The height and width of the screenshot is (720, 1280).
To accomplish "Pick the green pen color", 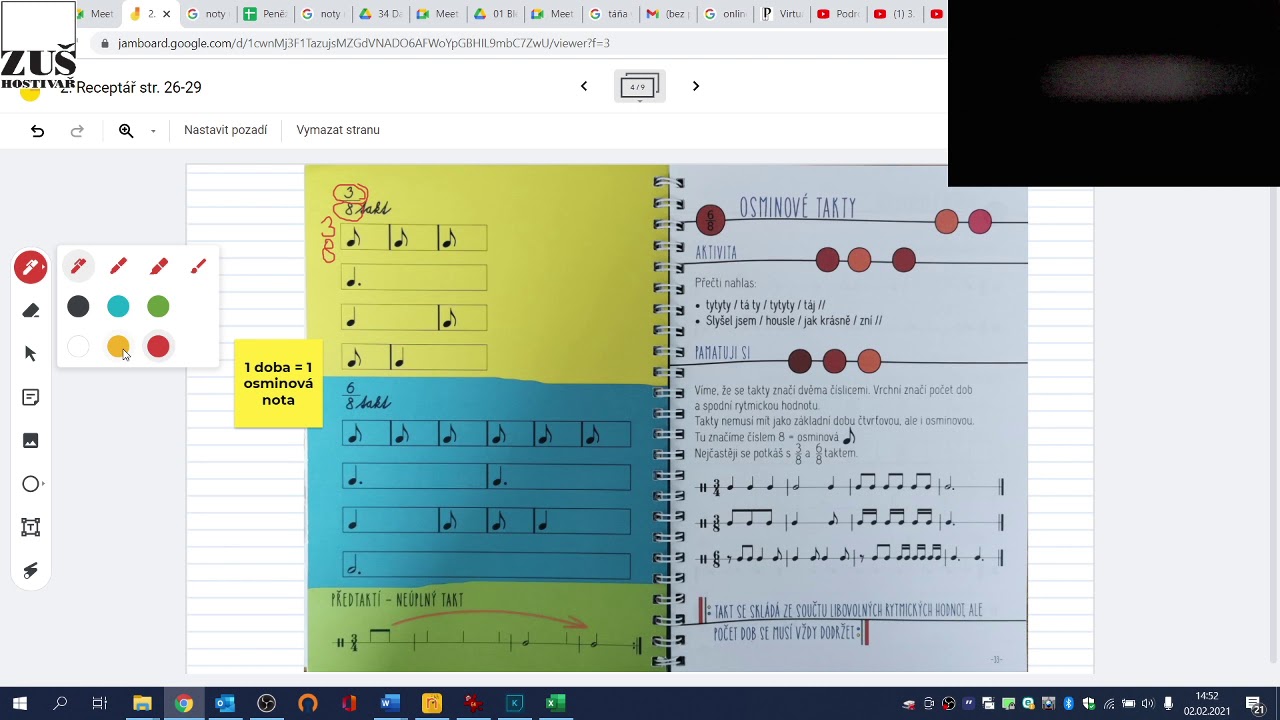I will (x=158, y=306).
